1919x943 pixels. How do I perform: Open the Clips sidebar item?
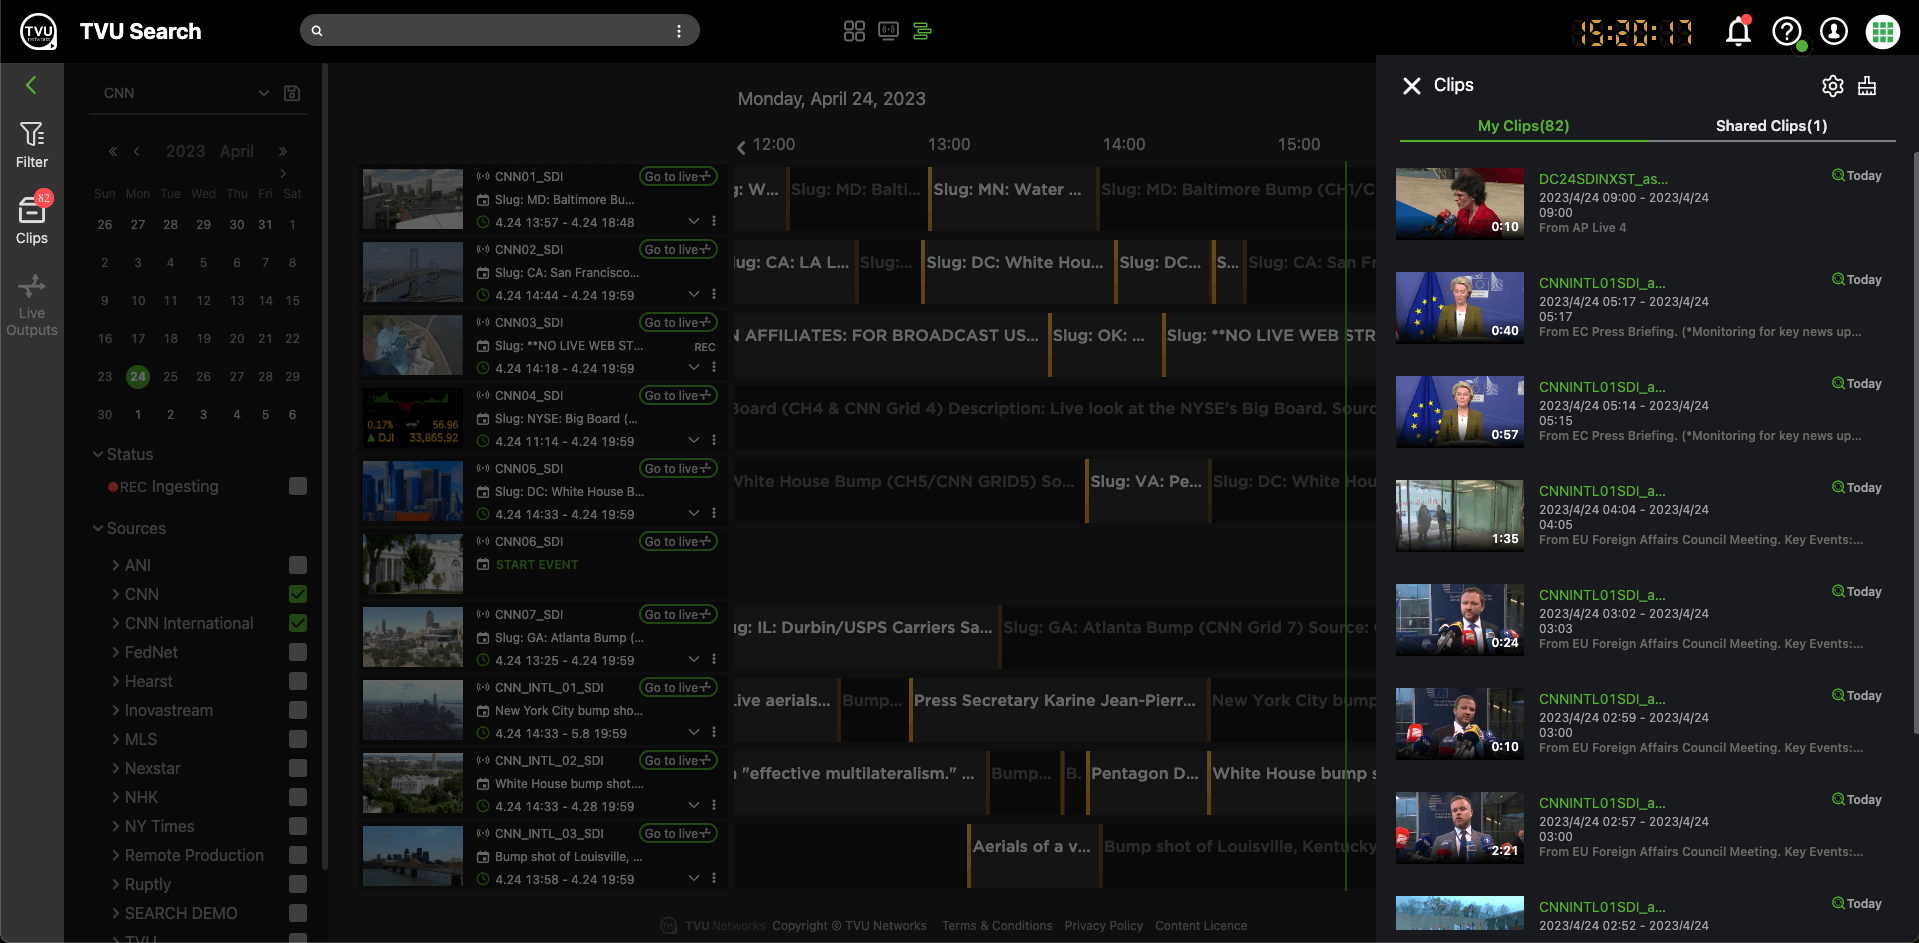[32, 220]
